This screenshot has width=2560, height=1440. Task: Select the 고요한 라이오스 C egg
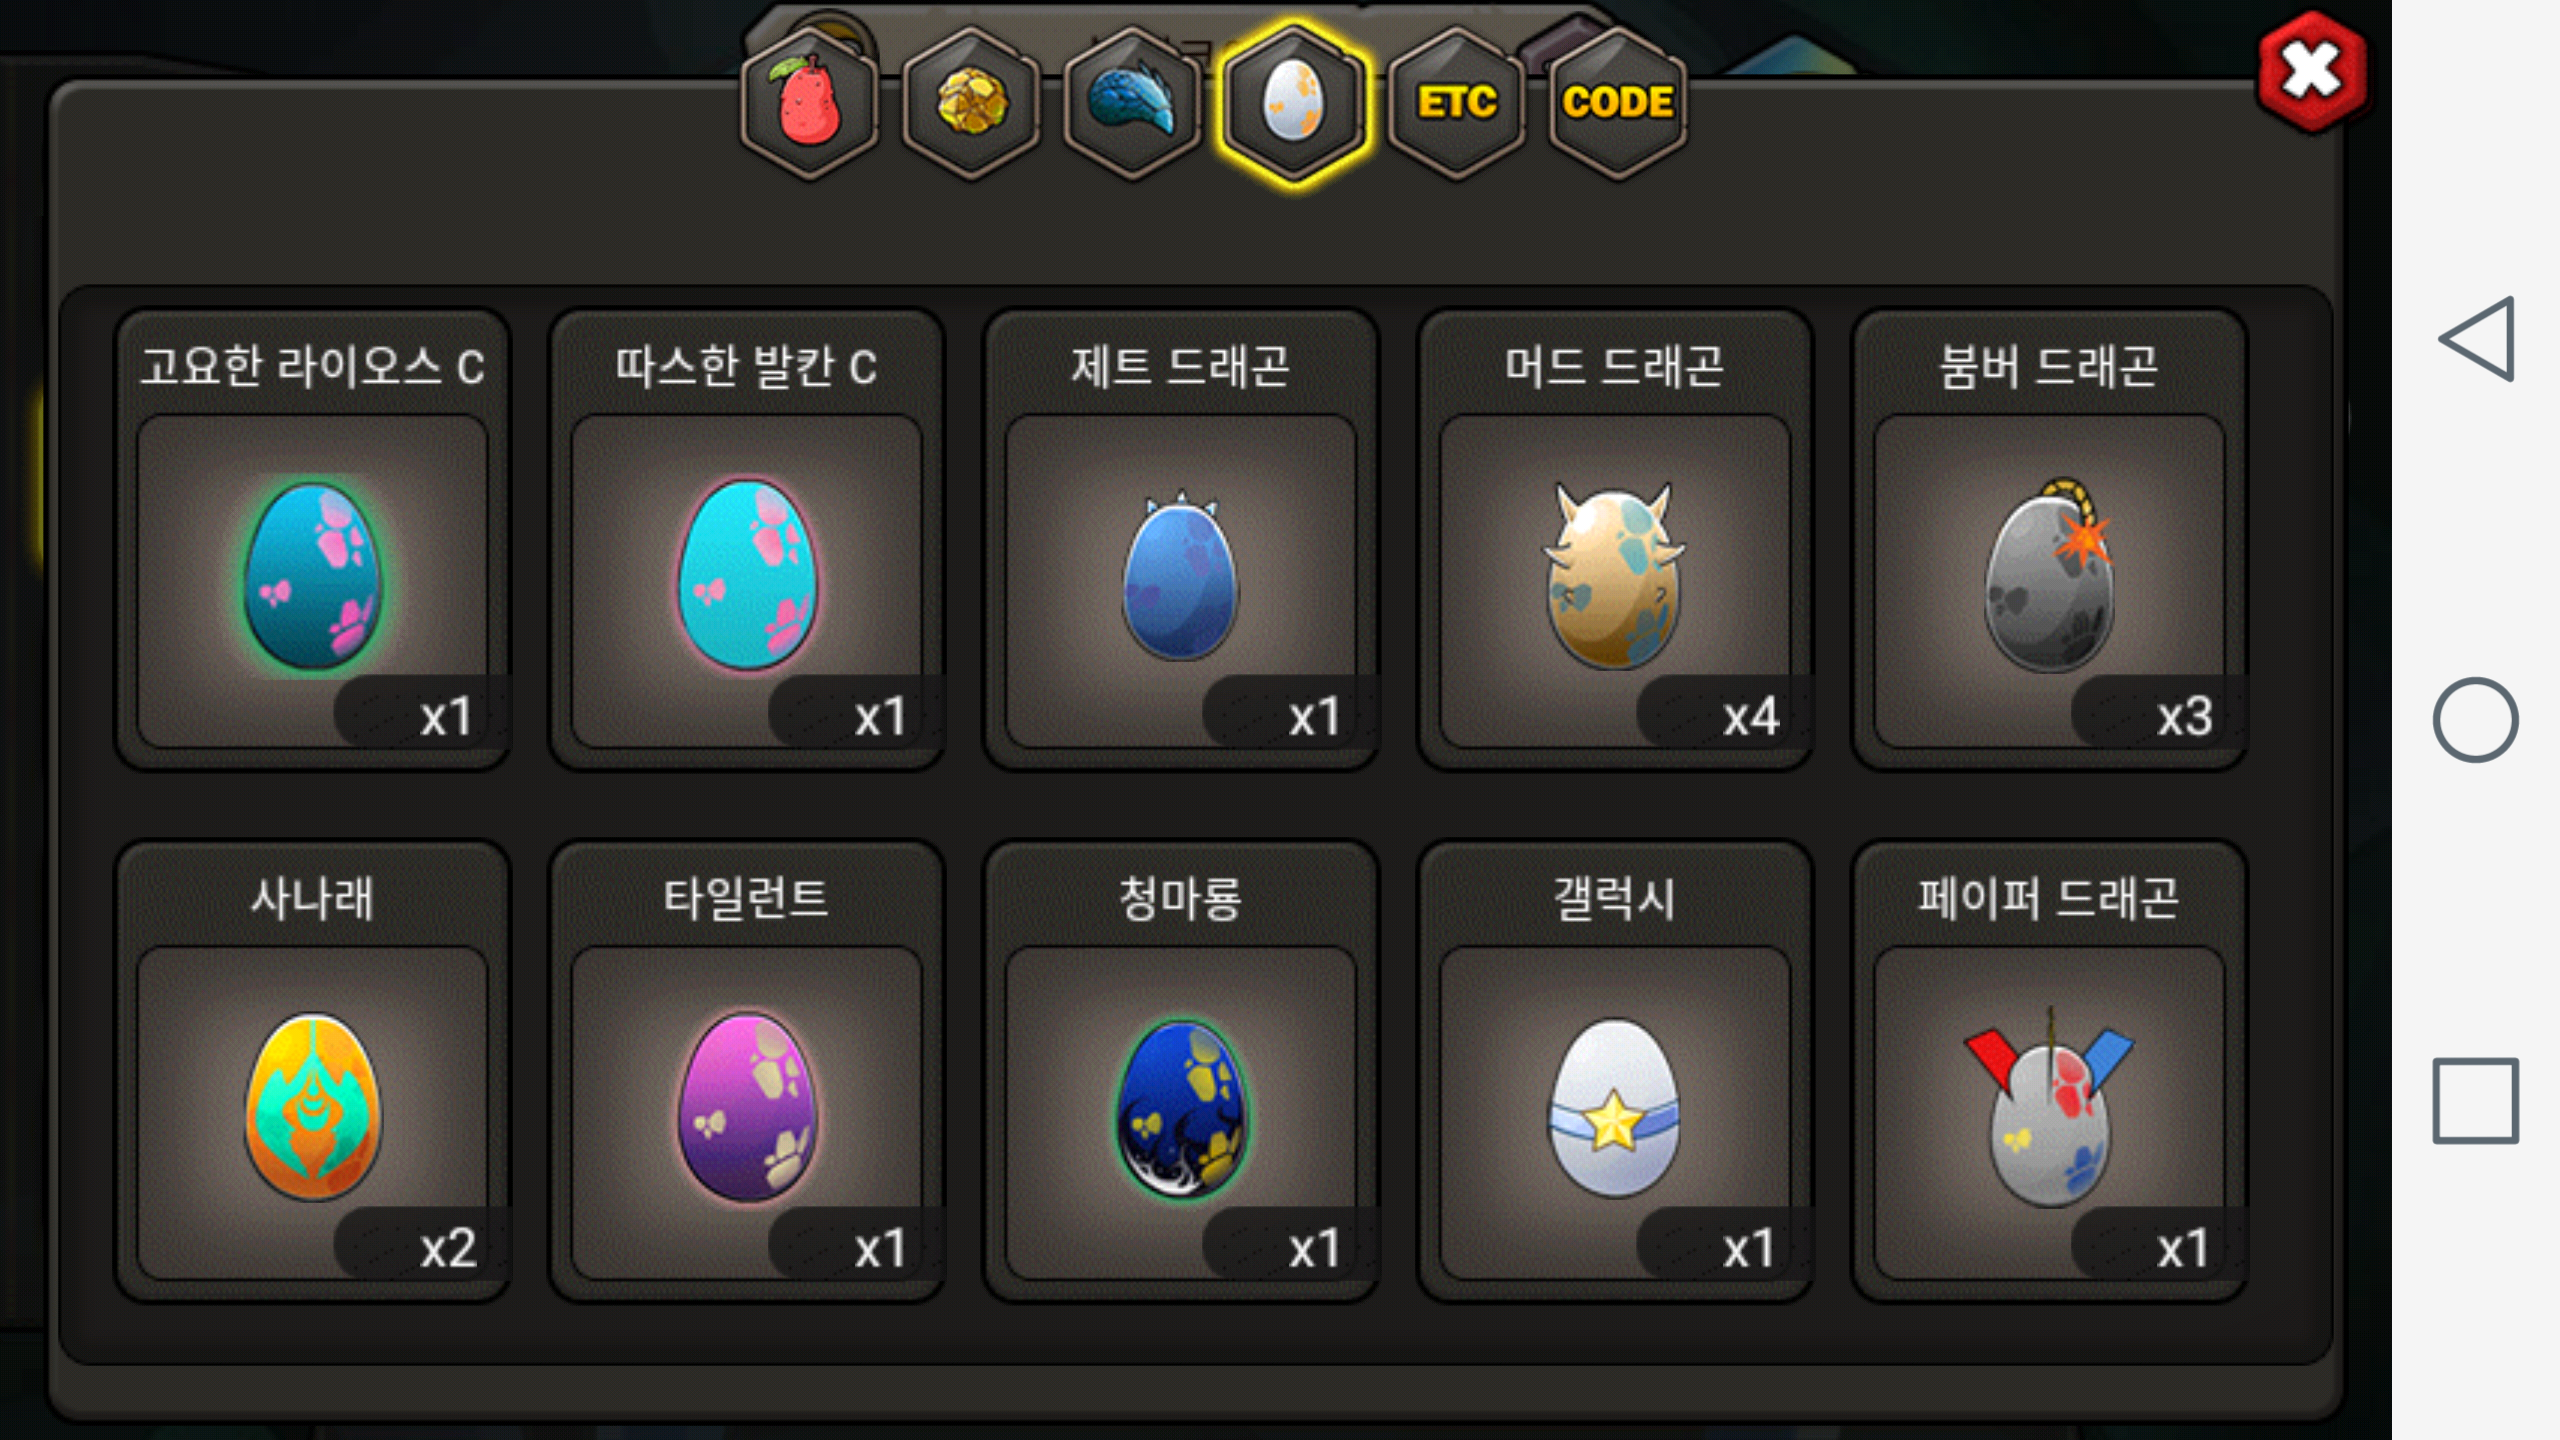click(x=313, y=540)
